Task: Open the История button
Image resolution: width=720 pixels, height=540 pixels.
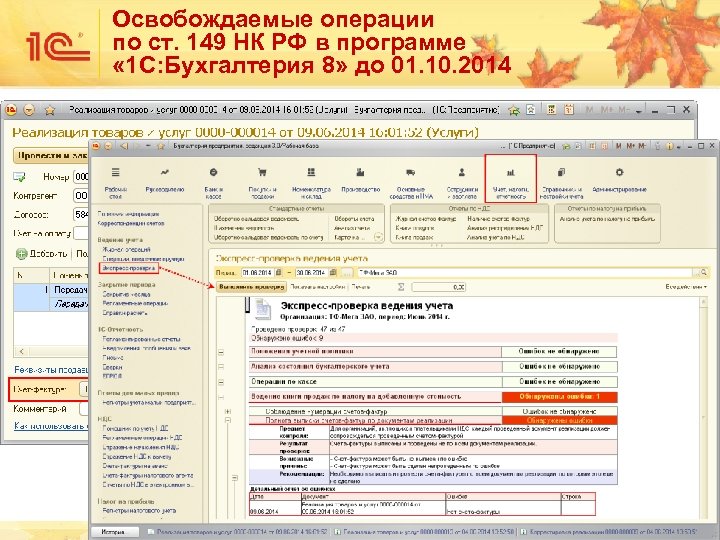Action: 113,532
